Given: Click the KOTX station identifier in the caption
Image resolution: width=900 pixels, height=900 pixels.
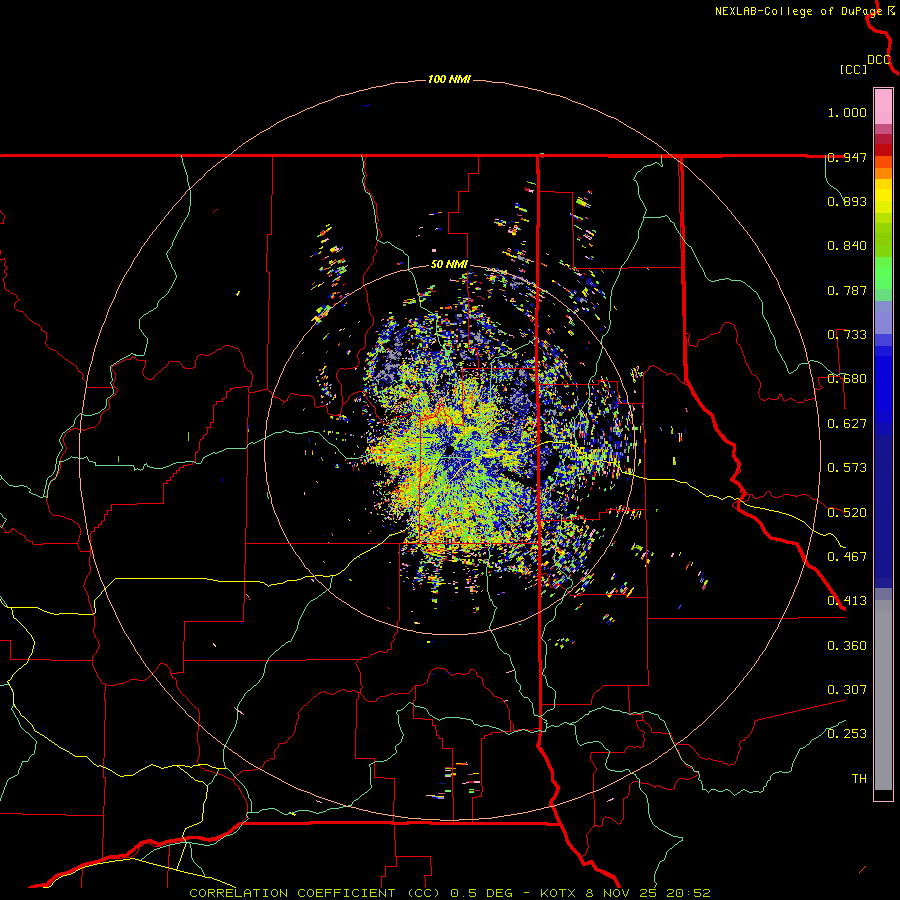Looking at the screenshot, I should [x=559, y=893].
